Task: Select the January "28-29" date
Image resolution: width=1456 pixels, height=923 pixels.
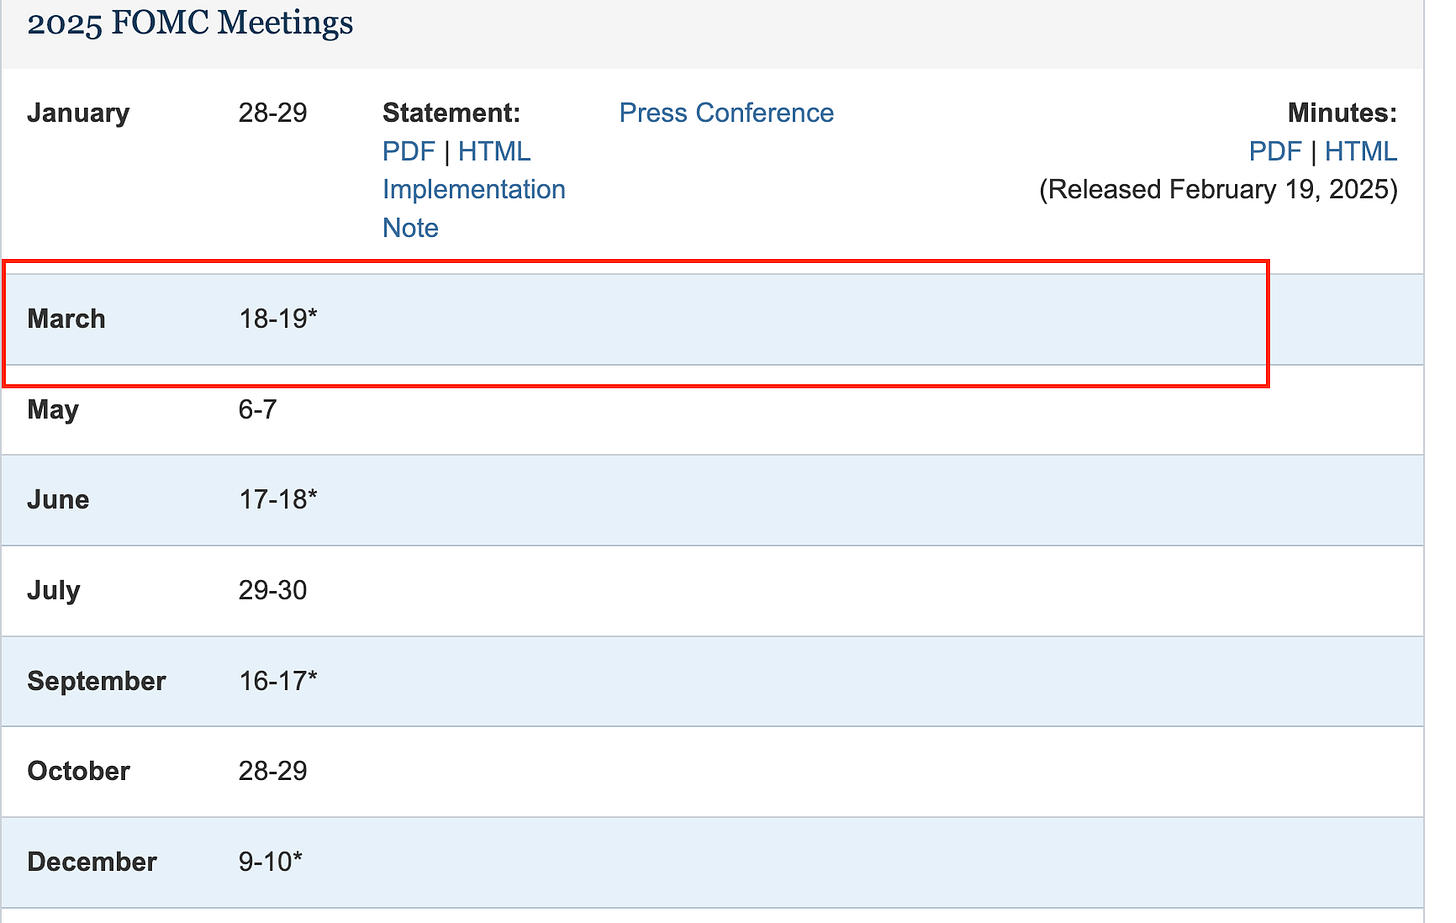Action: click(x=273, y=113)
